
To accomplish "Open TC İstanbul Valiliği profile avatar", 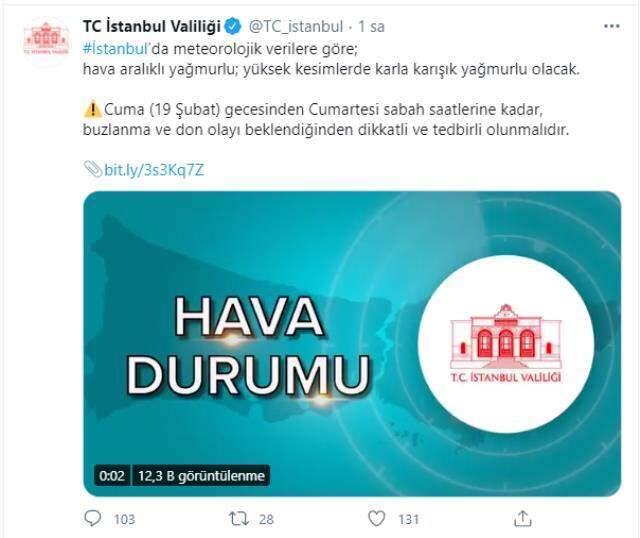I will pyautogui.click(x=46, y=40).
